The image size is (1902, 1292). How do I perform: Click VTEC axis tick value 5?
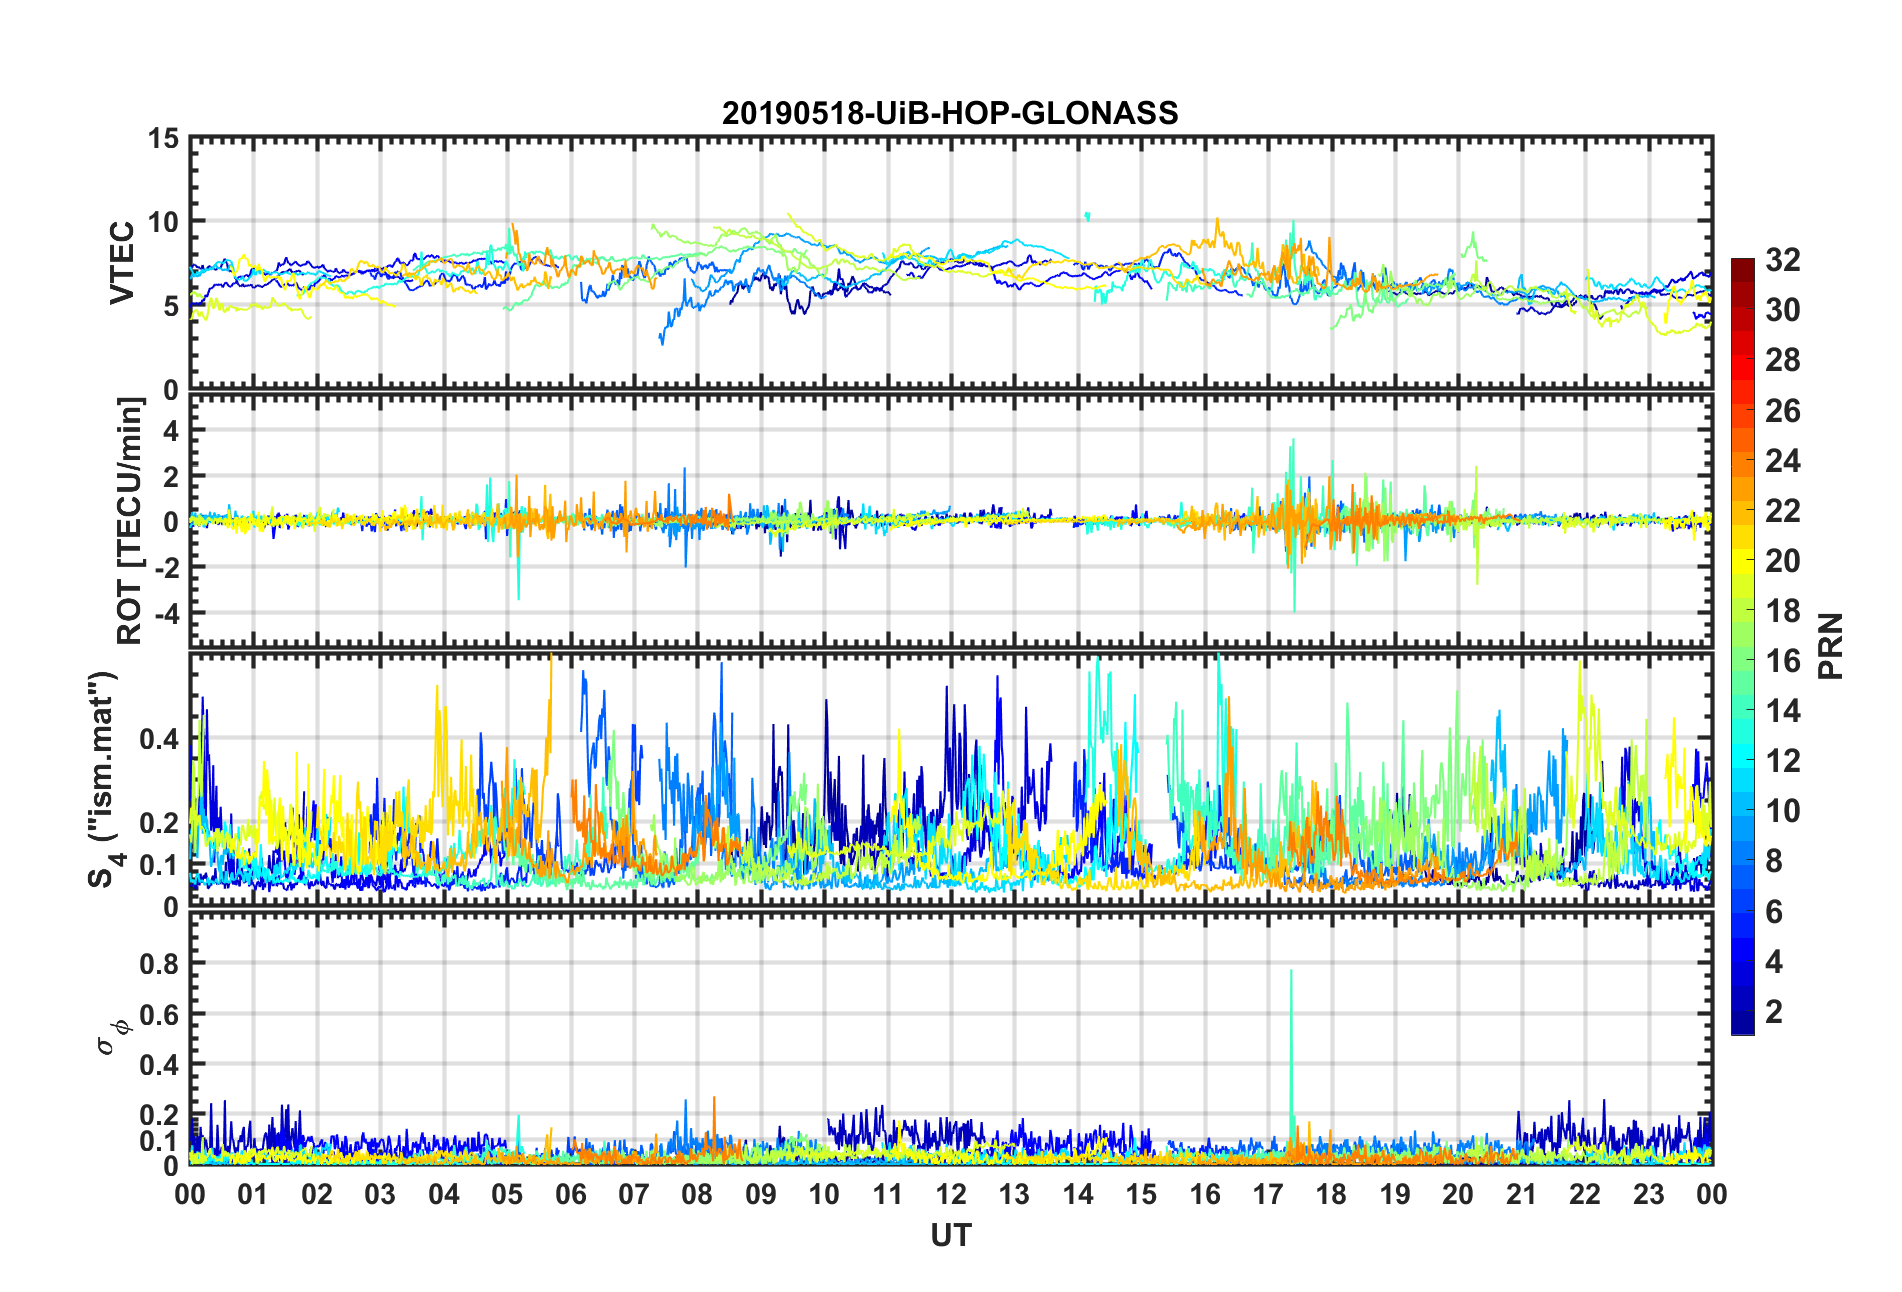pos(171,306)
